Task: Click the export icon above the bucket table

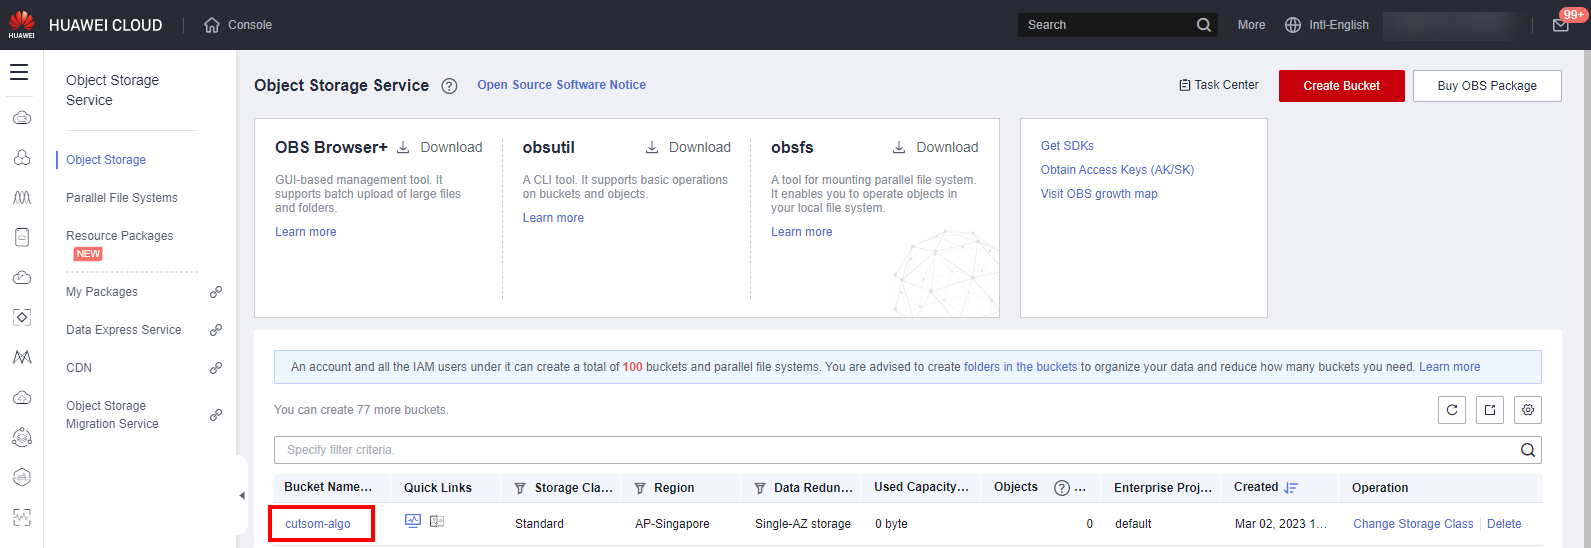Action: [1490, 410]
